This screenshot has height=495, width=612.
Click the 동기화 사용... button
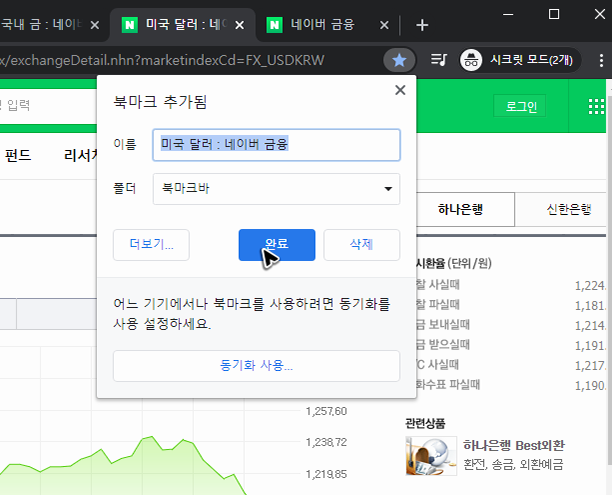(x=256, y=366)
